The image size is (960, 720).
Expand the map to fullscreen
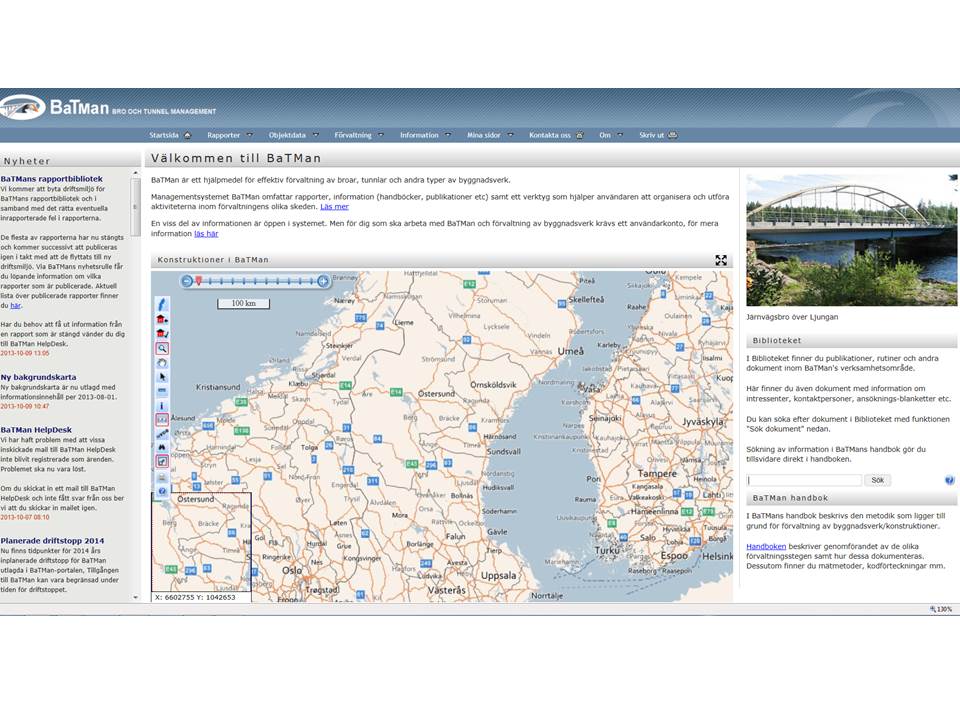coord(721,260)
